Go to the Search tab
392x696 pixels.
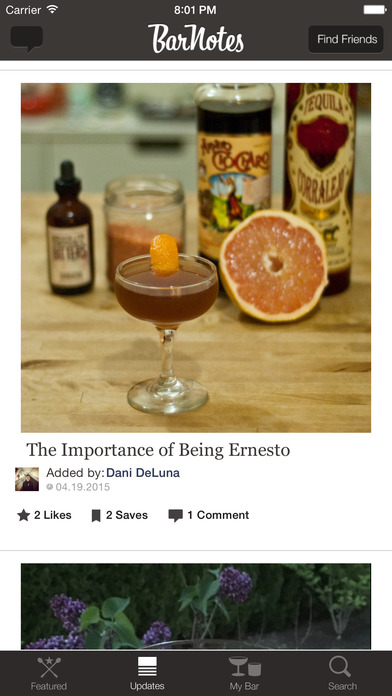click(342, 673)
